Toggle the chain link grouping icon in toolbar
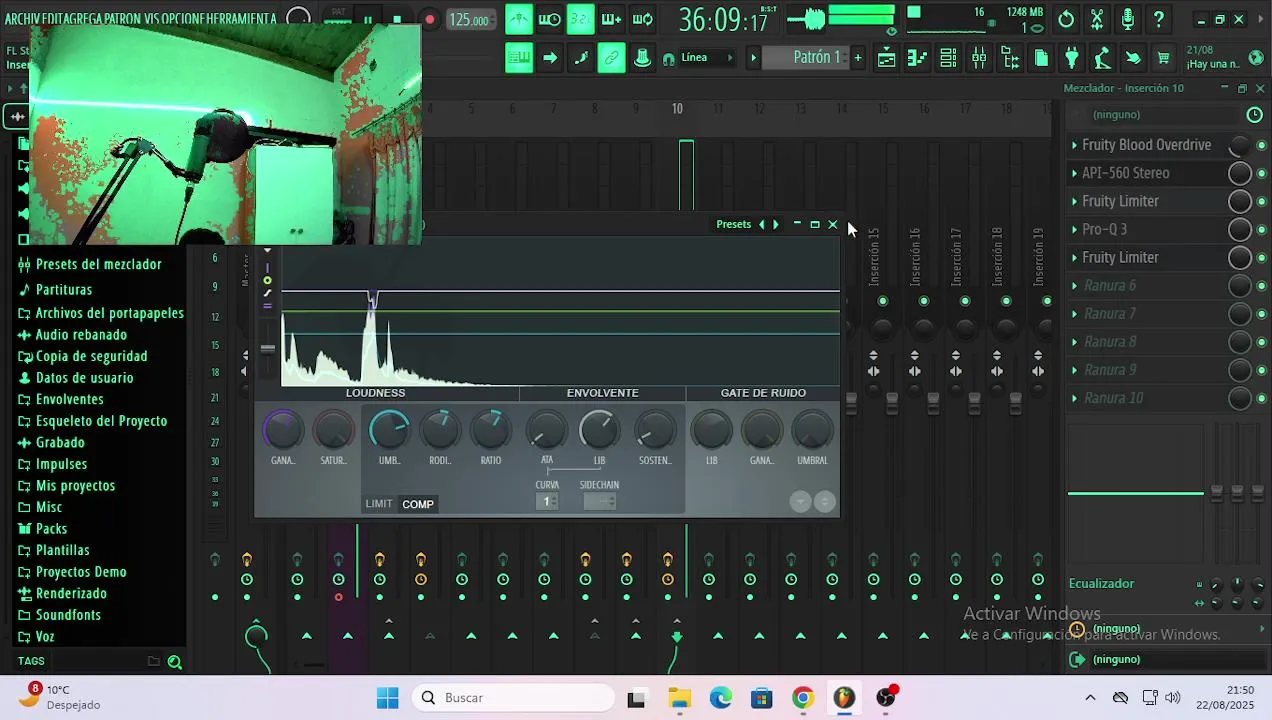 point(611,58)
